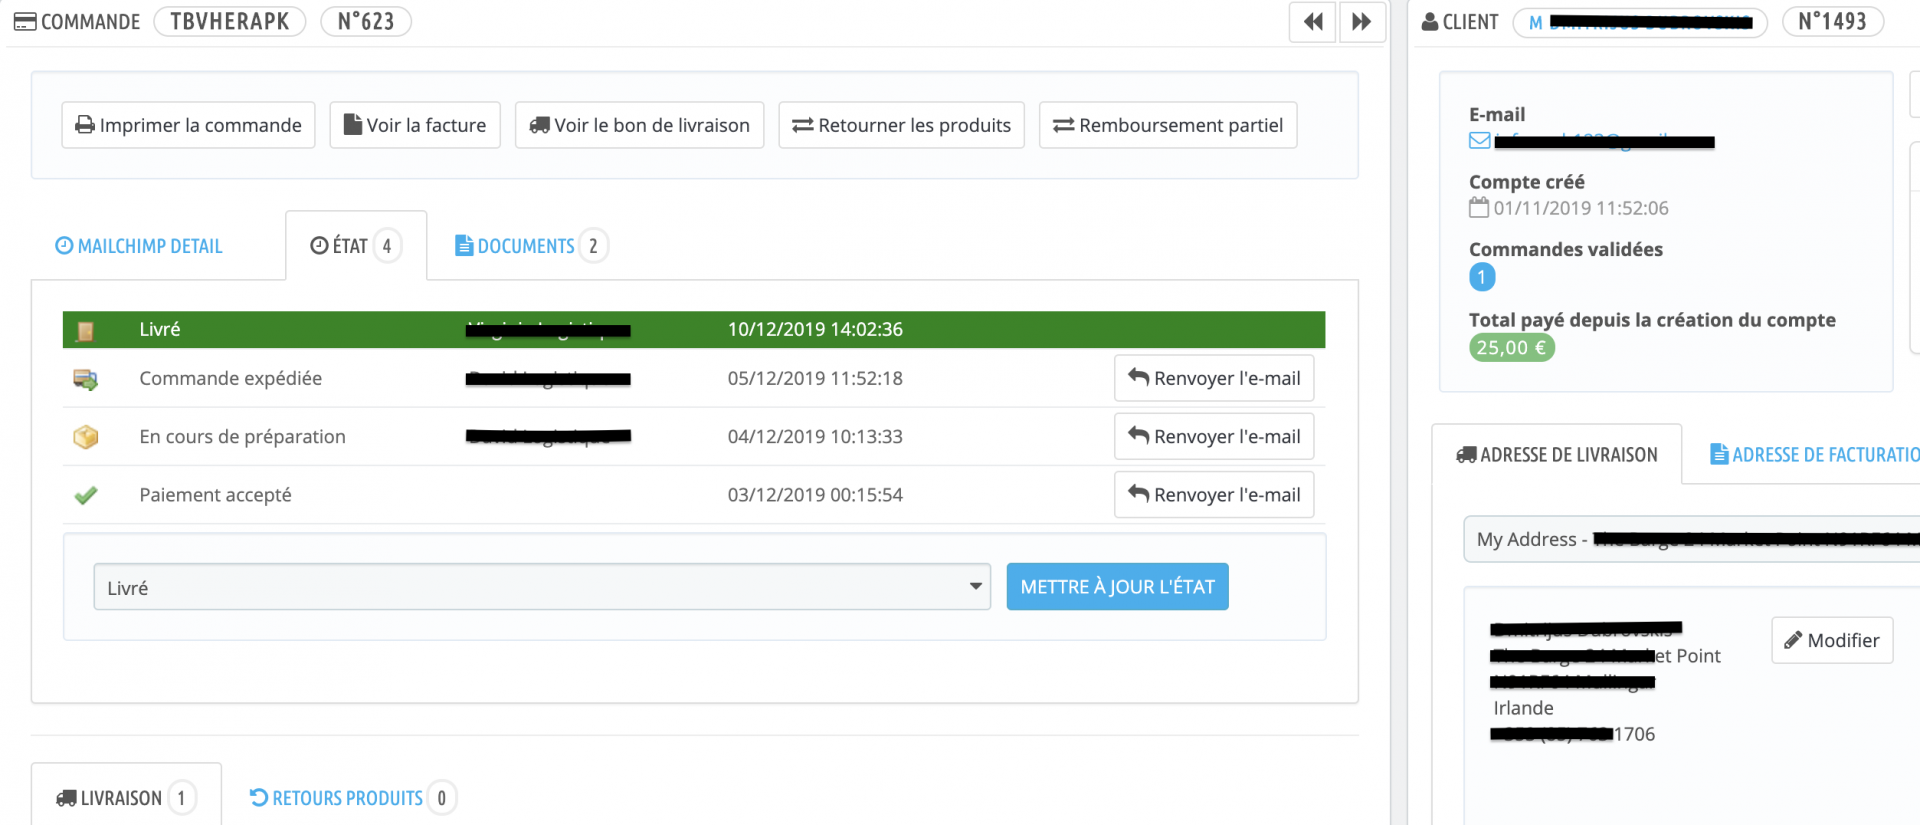
Task: Go to previous order with double-left arrow
Action: click(1313, 22)
